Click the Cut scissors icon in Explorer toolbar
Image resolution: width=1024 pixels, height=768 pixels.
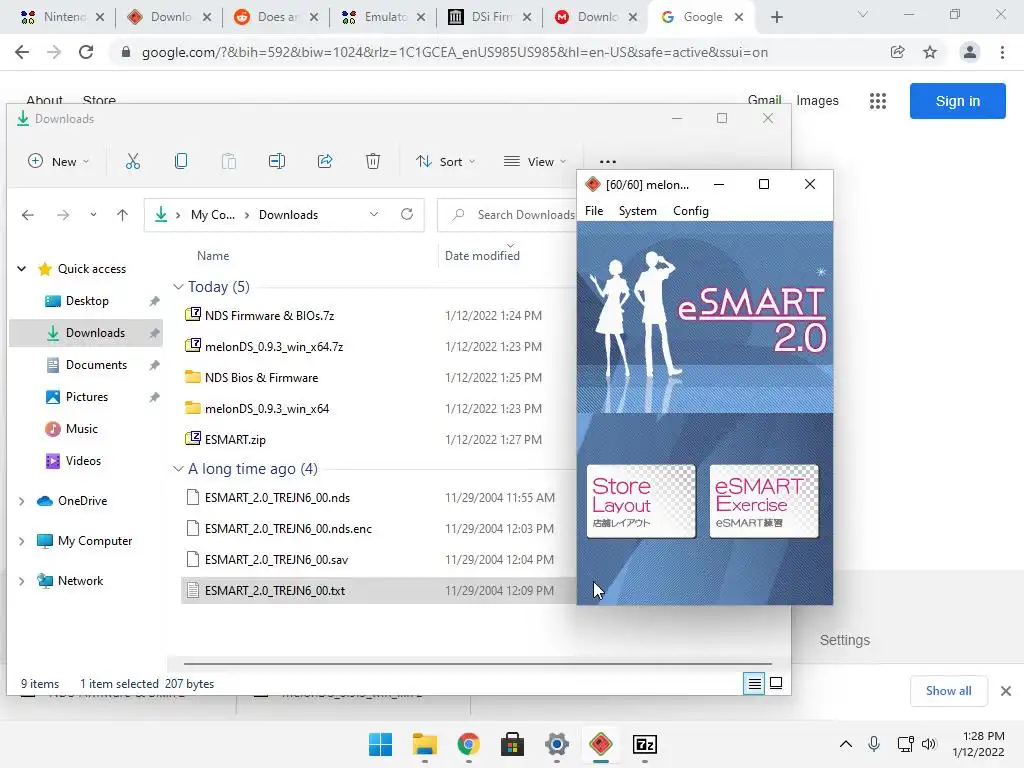[x=133, y=161]
